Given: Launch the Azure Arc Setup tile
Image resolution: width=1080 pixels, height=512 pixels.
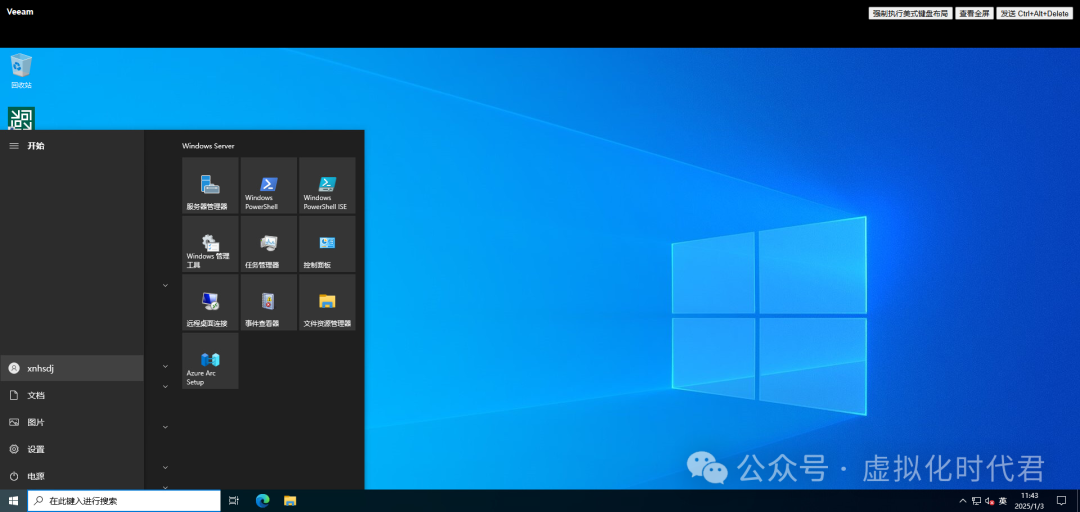Looking at the screenshot, I should (210, 361).
